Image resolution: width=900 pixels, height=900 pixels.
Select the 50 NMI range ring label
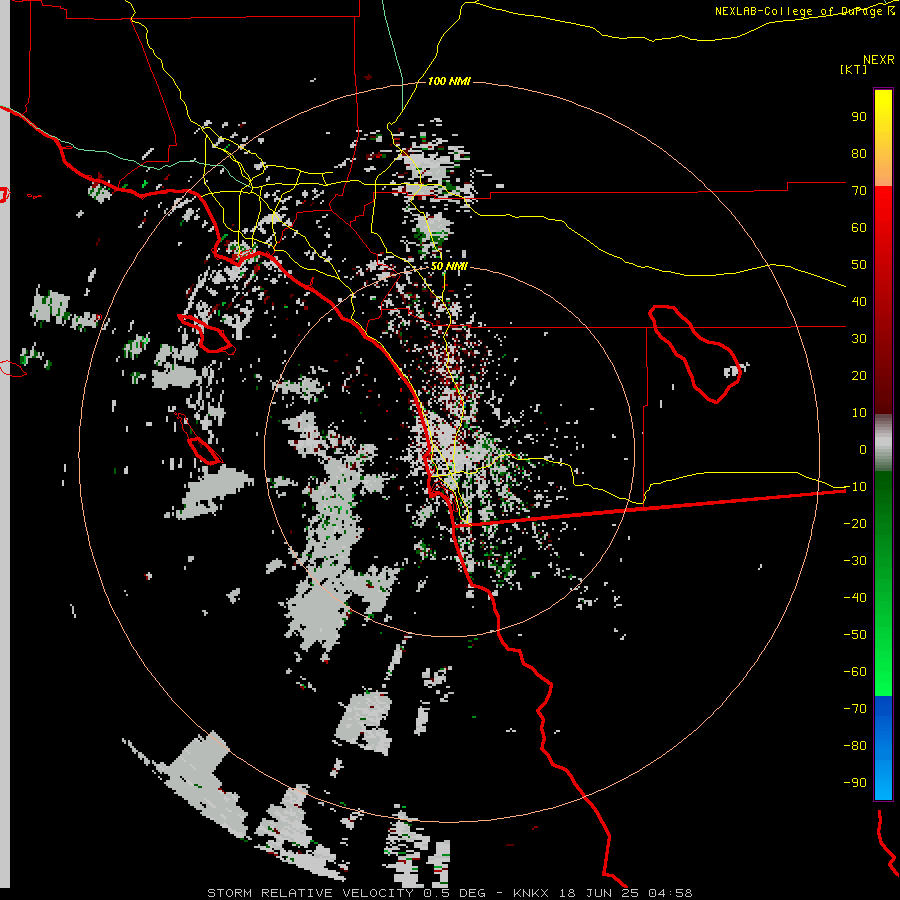tap(449, 266)
